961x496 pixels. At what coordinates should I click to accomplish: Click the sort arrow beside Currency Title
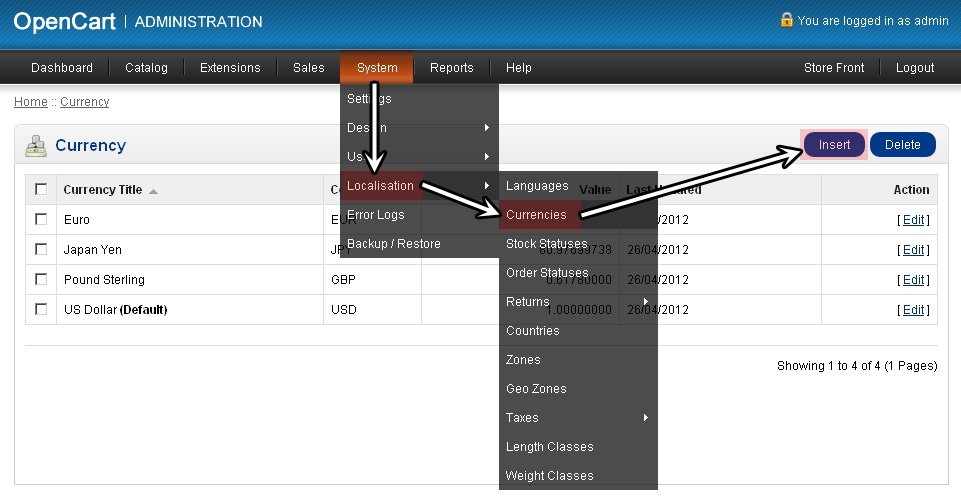click(153, 191)
